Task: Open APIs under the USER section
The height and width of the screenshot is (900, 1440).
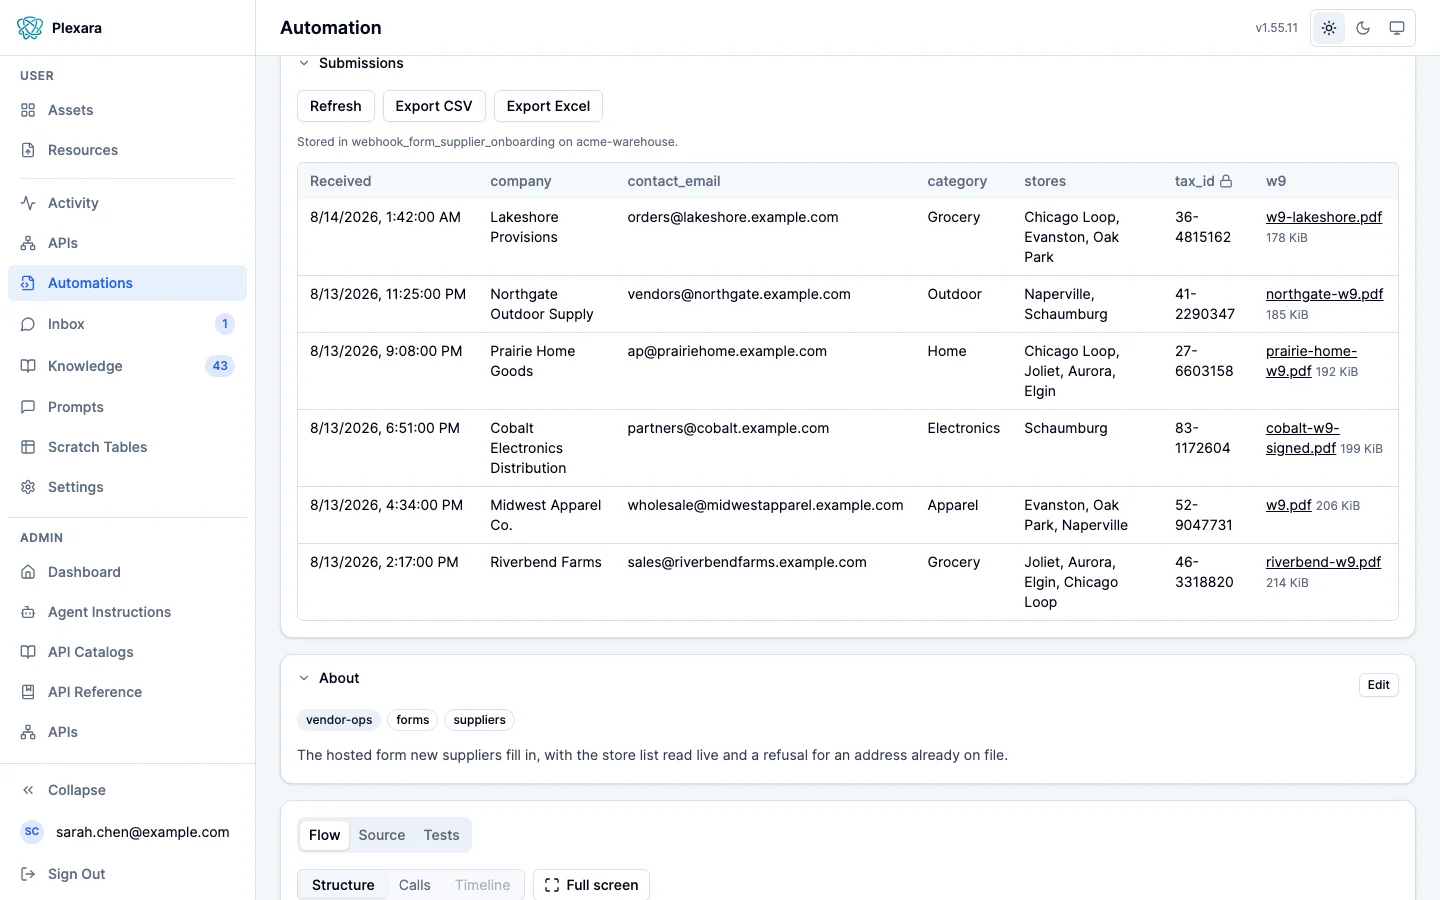Action: click(127, 243)
